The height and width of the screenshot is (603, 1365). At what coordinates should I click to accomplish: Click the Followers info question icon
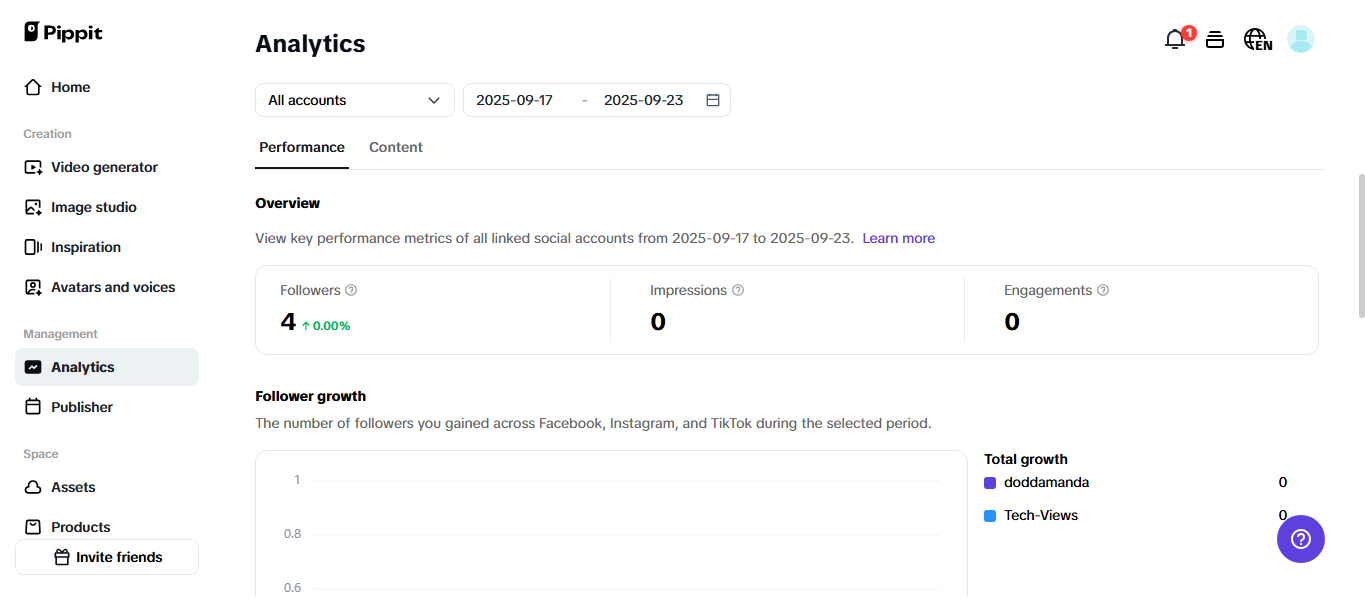click(351, 290)
